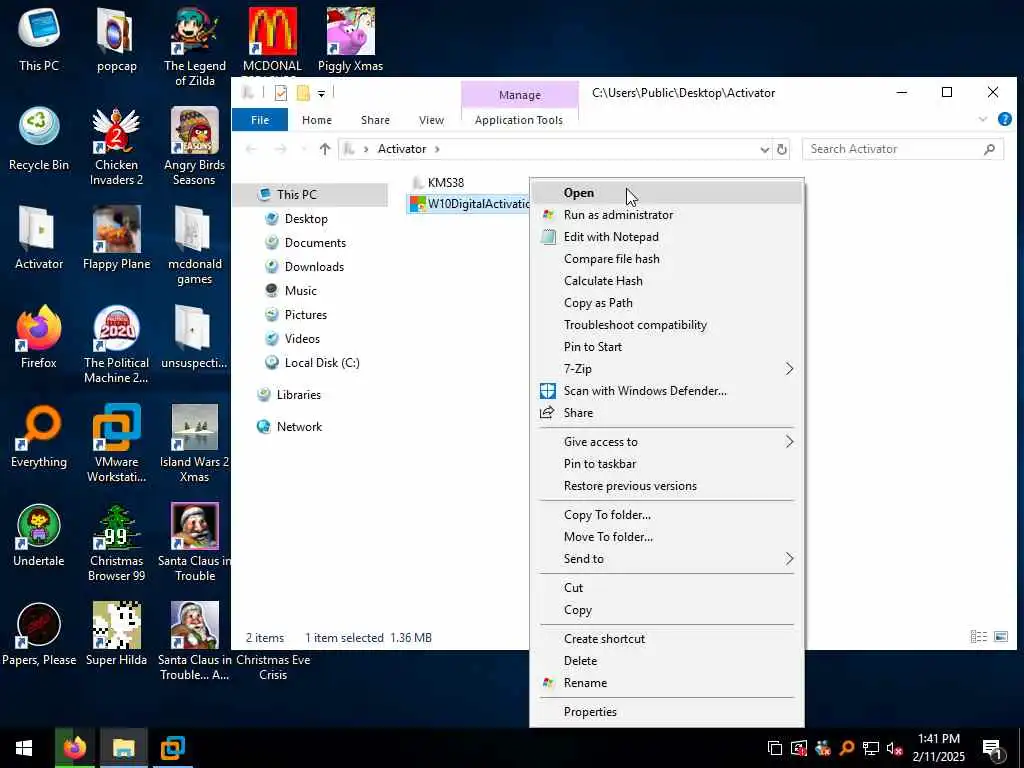Select Network in navigation pane

(x=298, y=426)
